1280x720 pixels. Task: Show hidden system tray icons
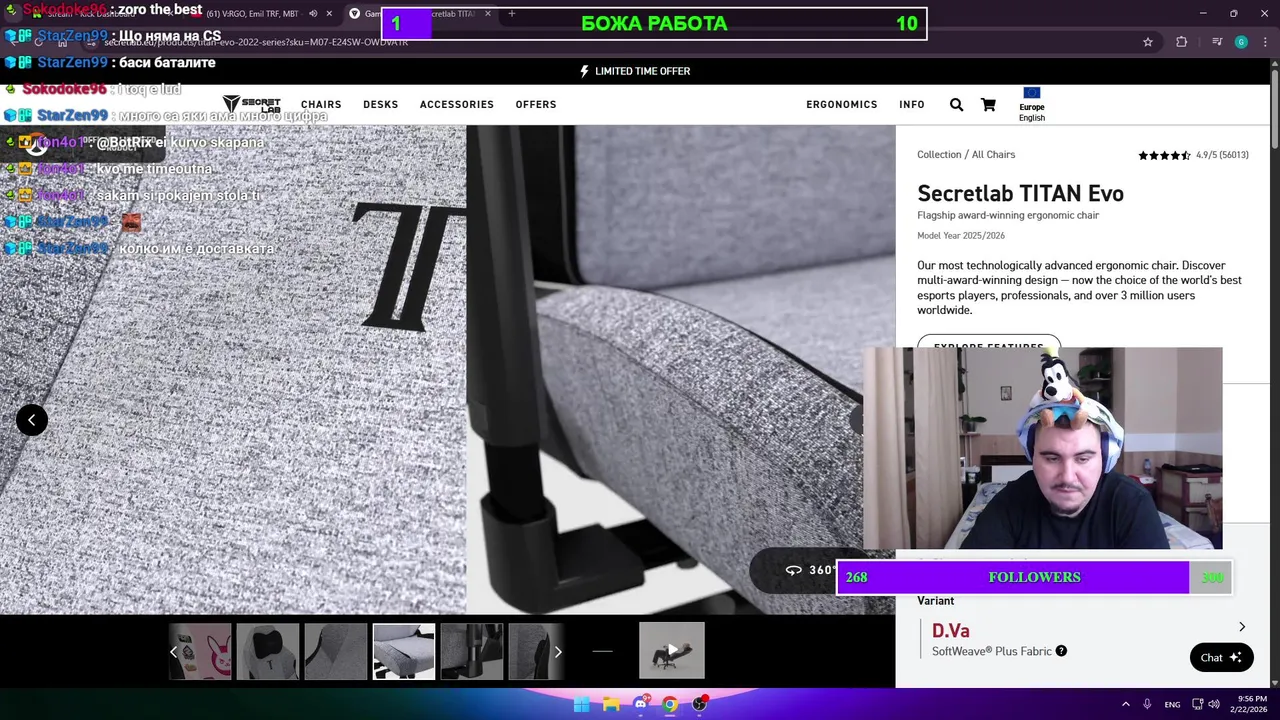point(1125,704)
